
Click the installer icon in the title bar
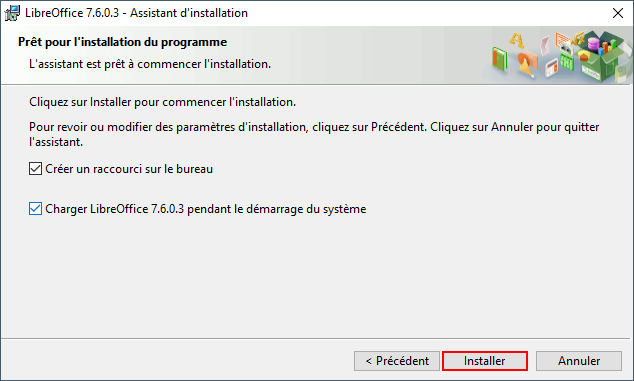point(12,13)
